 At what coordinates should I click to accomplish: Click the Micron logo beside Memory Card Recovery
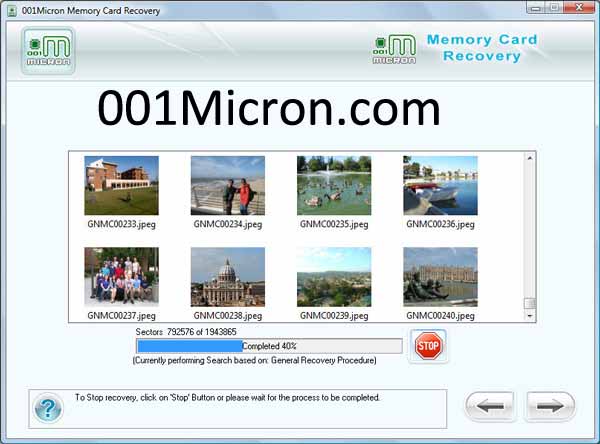394,49
